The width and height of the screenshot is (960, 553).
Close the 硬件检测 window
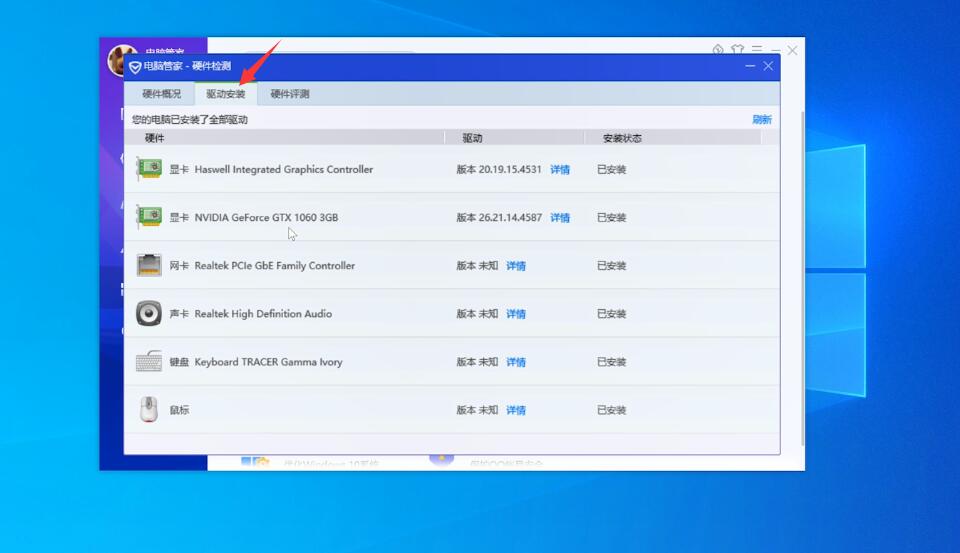click(768, 66)
